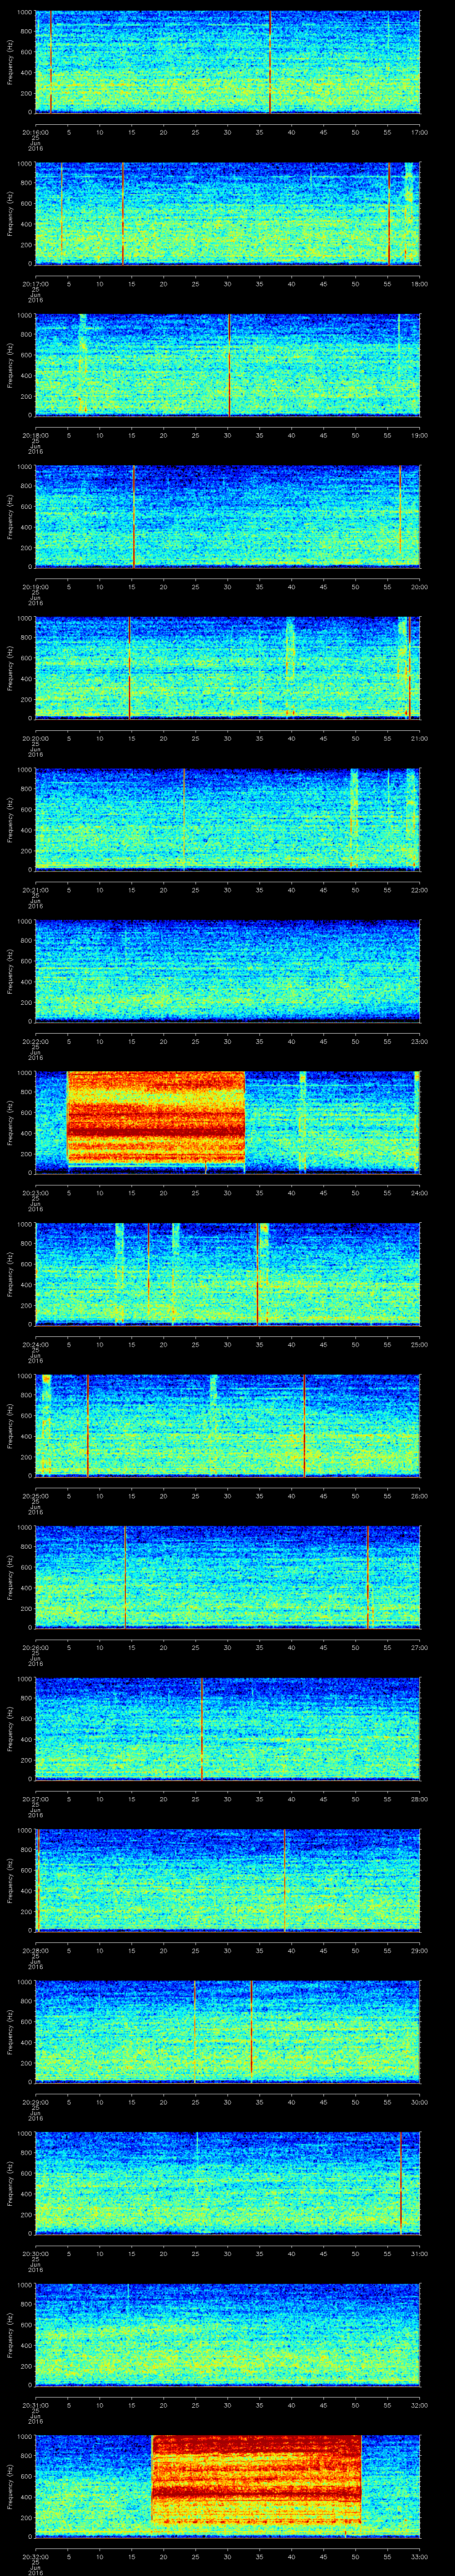Open the spectrogram panel starting at 20:19:00

pos(227,517)
